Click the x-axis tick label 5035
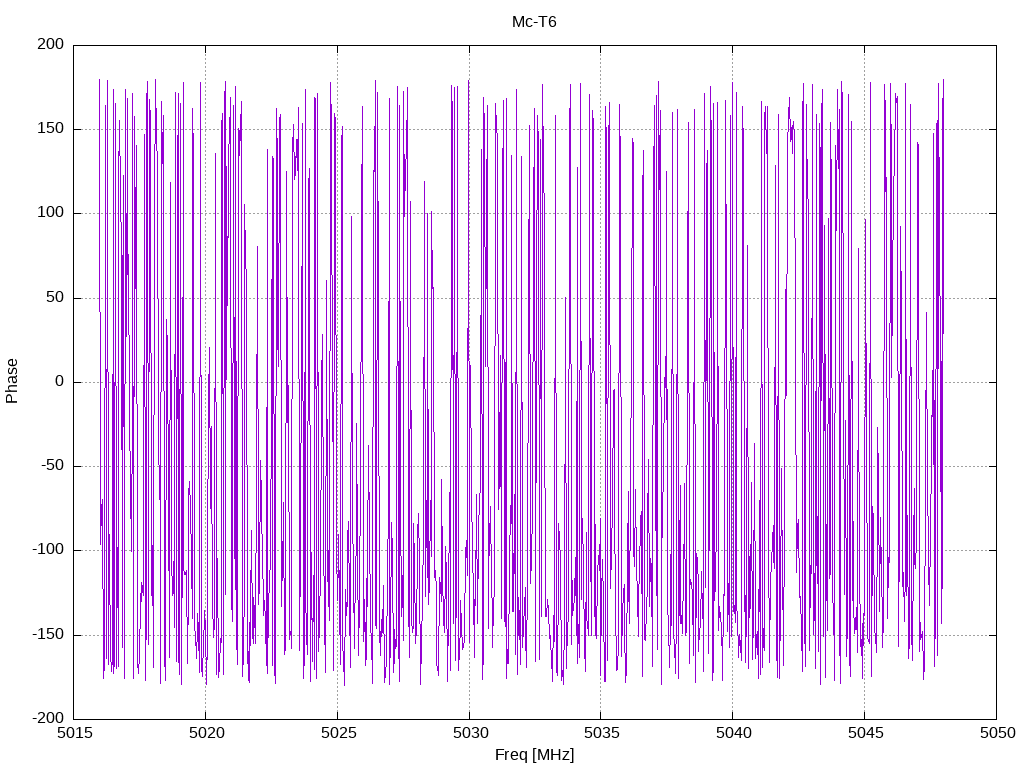 point(601,733)
